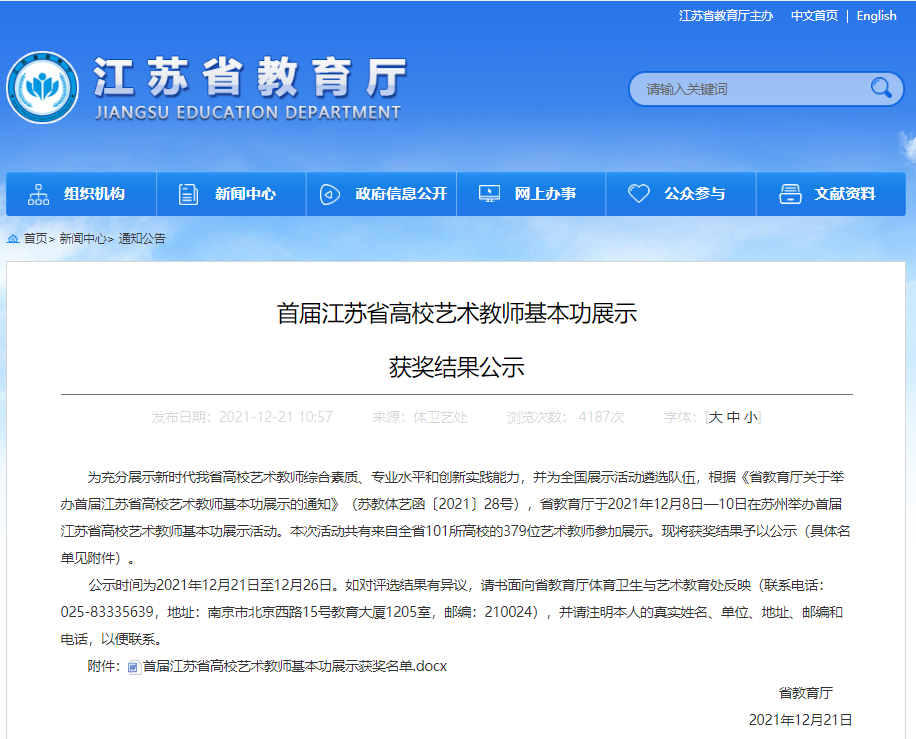
Task: Click the heart icon beside 公众参与
Action: click(x=638, y=194)
